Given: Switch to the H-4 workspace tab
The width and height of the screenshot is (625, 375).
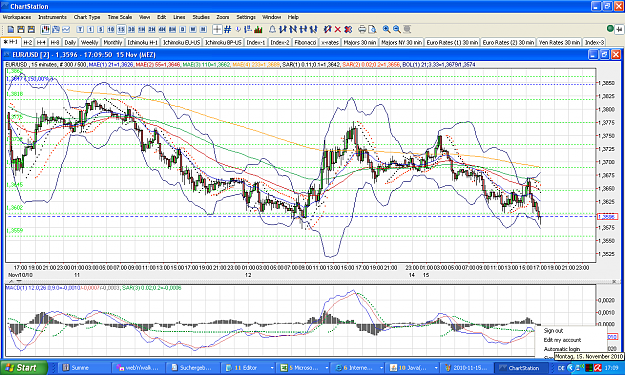Looking at the screenshot, I should pyautogui.click(x=41, y=42).
